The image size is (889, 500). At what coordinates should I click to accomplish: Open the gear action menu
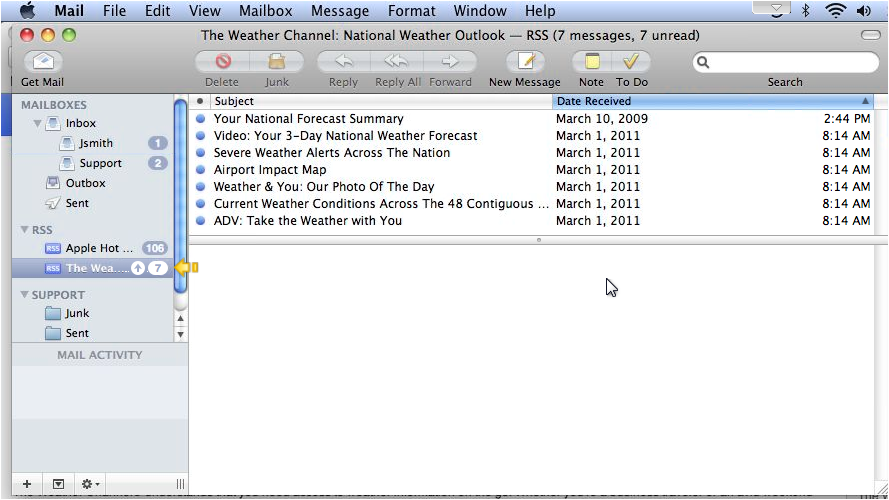89,484
